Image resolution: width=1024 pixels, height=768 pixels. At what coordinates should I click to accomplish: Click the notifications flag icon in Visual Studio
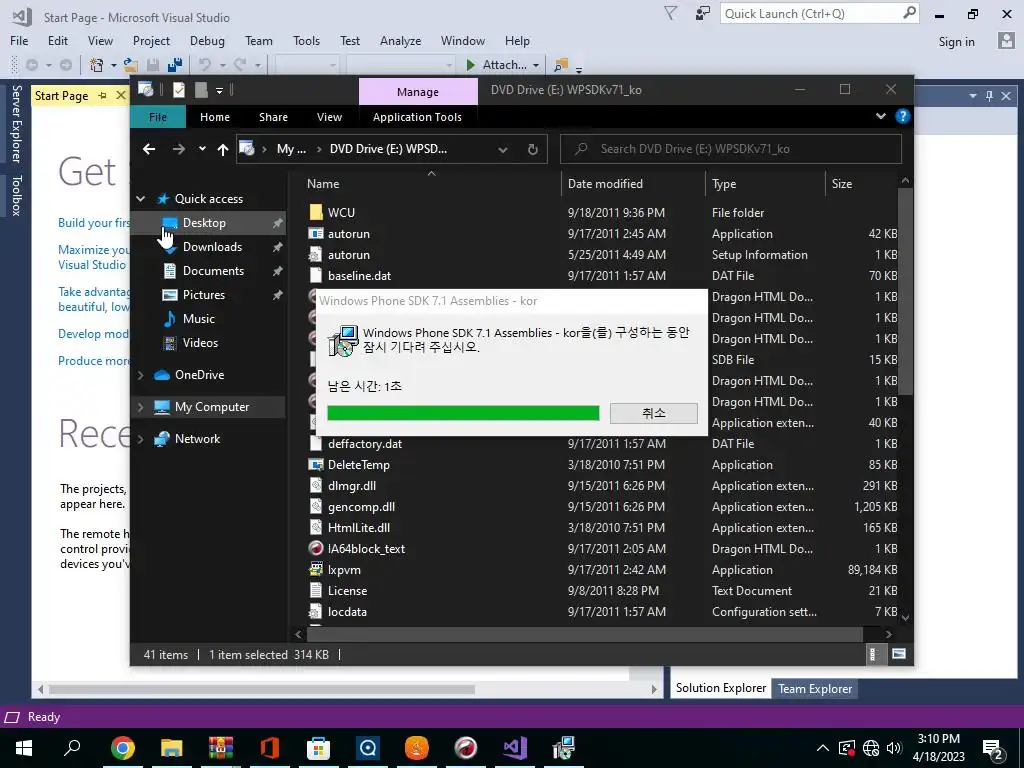[x=670, y=13]
